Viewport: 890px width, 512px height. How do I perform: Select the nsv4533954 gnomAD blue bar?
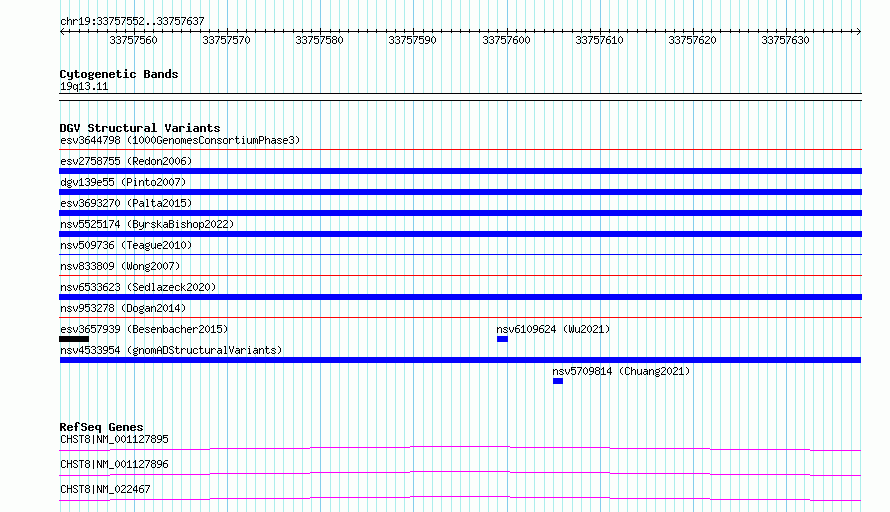(460, 360)
